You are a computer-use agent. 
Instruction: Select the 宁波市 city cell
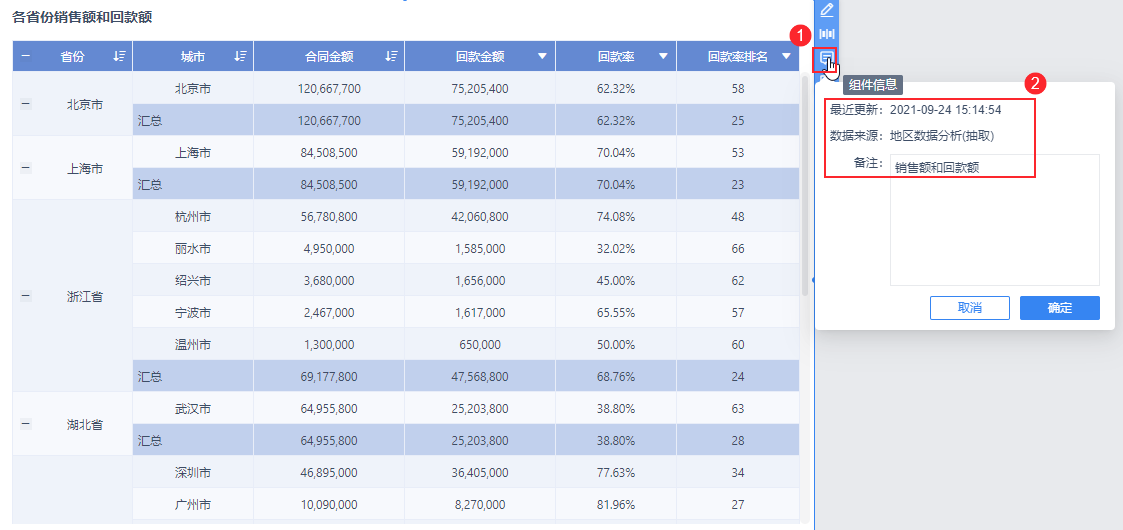[x=193, y=312]
